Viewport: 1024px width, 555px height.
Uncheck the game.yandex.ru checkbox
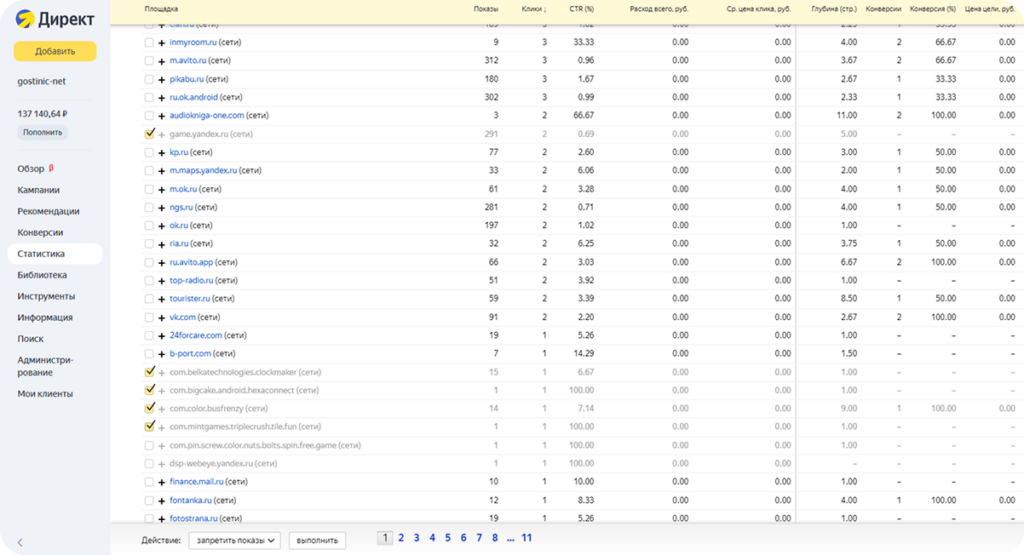click(x=149, y=133)
